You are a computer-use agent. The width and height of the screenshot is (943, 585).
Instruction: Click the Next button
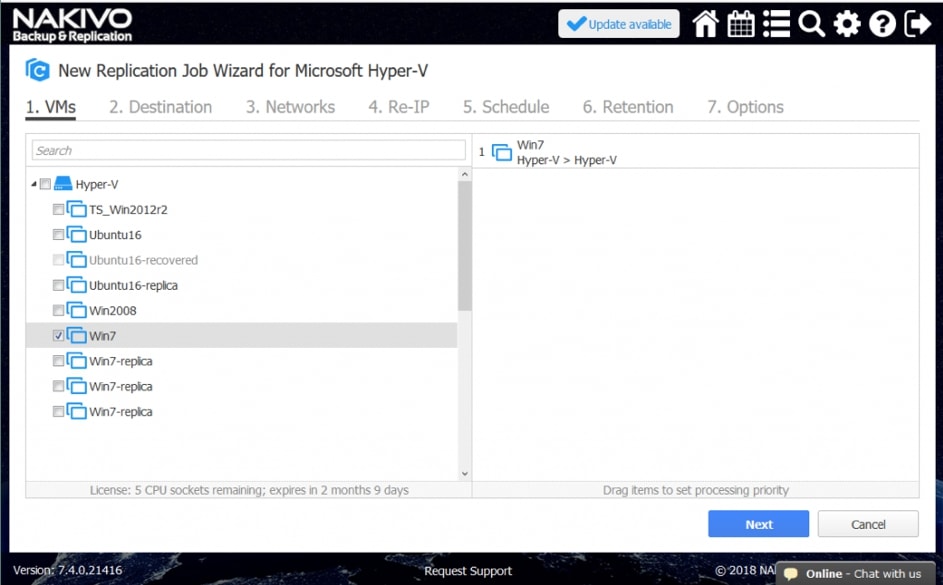coord(758,524)
